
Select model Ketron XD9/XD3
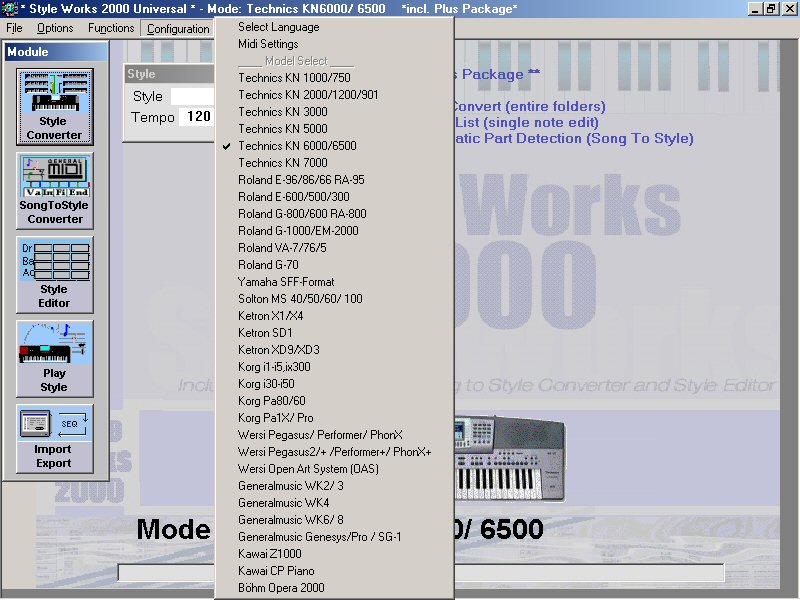coord(334,350)
